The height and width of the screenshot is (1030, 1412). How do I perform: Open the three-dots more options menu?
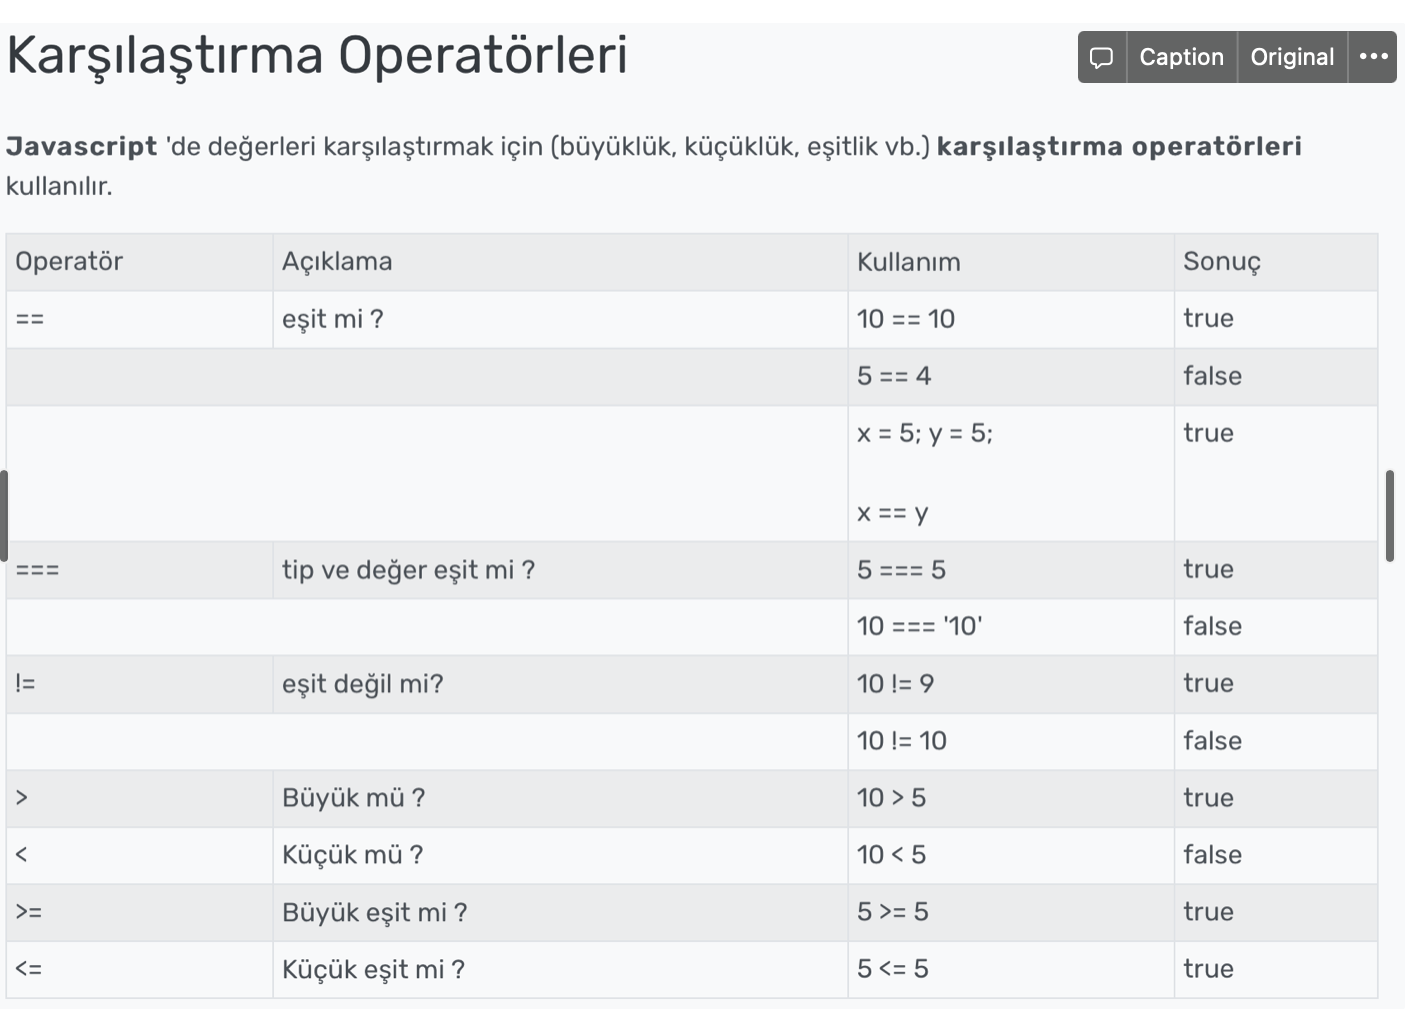(x=1373, y=57)
